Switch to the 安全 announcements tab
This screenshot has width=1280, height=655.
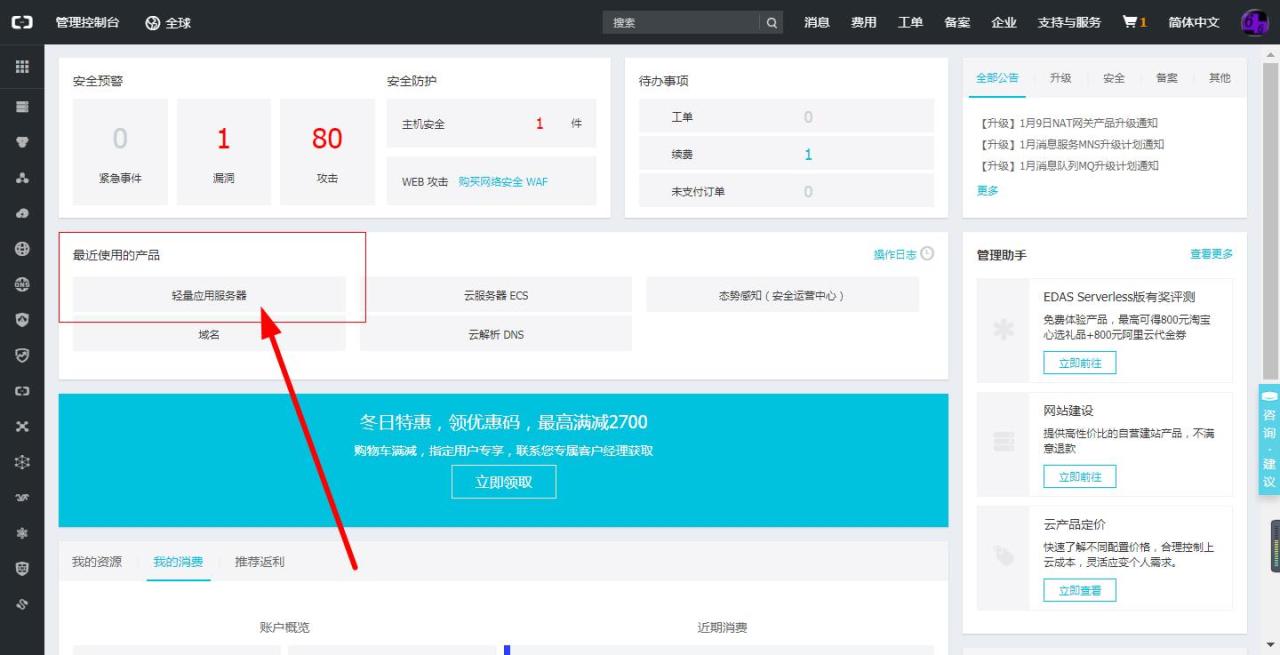(1114, 78)
